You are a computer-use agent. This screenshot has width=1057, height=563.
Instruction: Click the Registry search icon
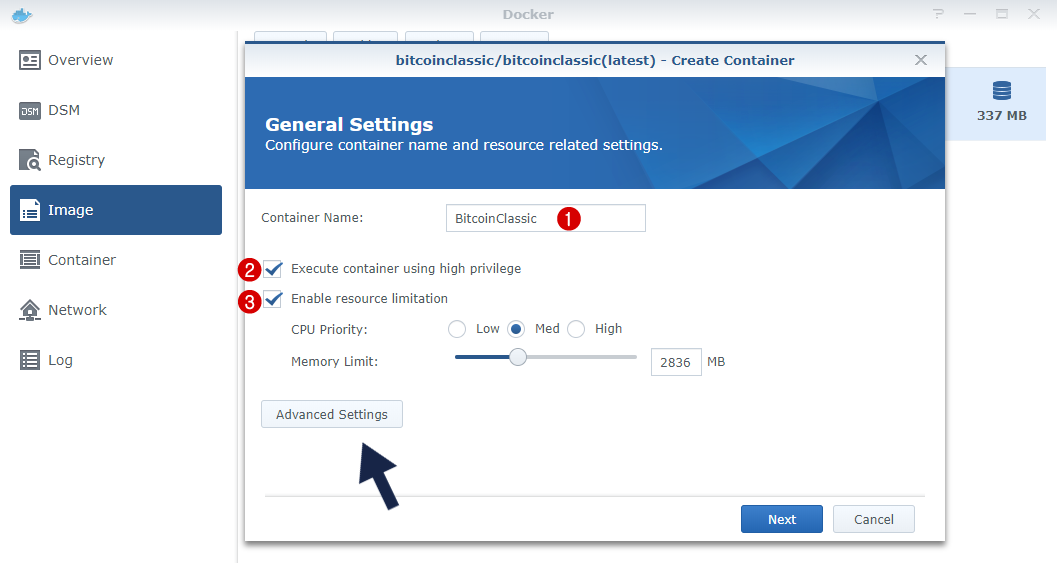click(30, 160)
